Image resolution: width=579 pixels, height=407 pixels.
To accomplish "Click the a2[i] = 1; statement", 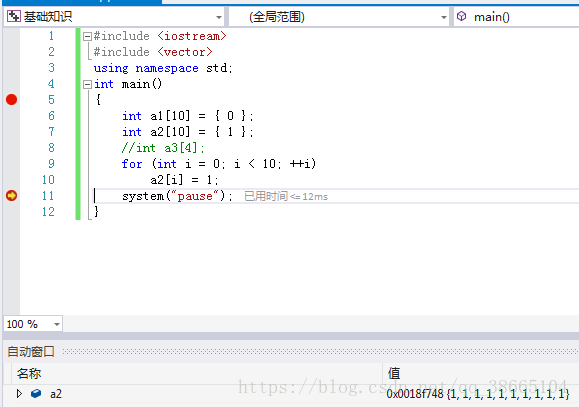I will click(184, 180).
